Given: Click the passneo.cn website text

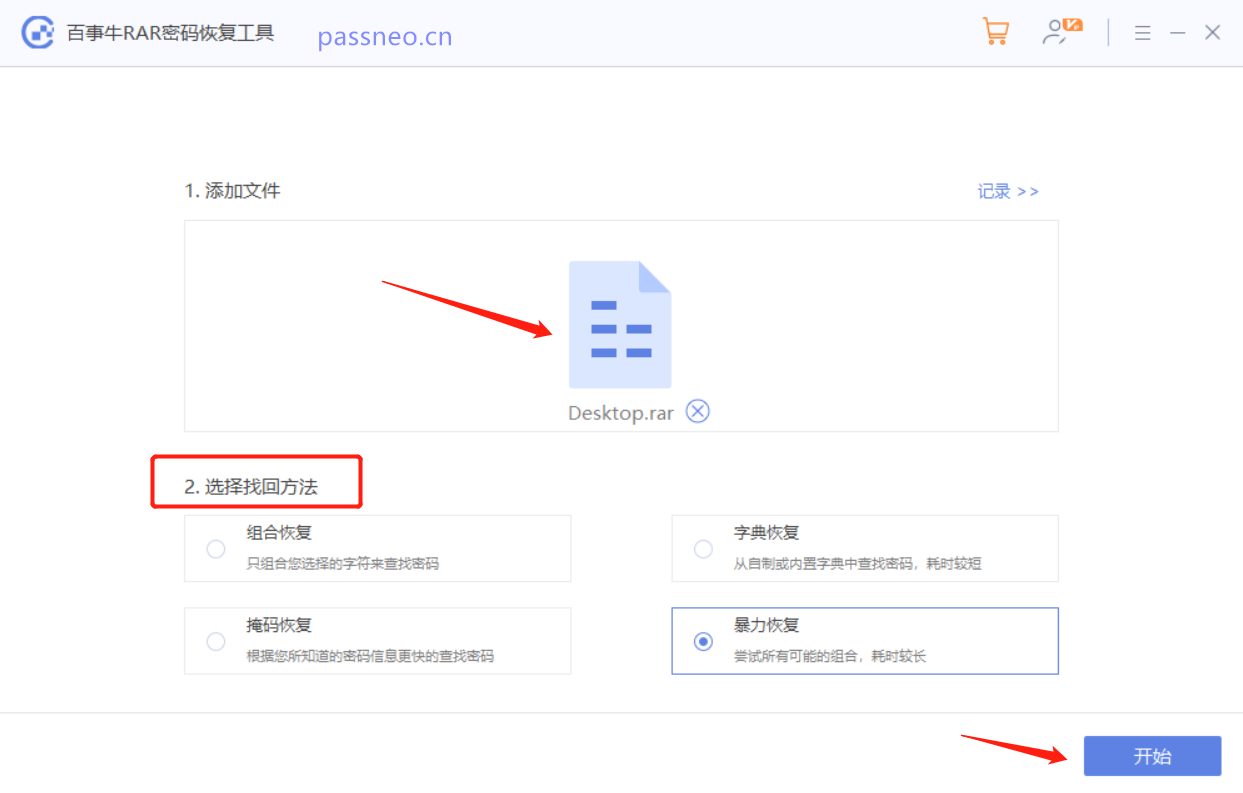Looking at the screenshot, I should pos(385,37).
